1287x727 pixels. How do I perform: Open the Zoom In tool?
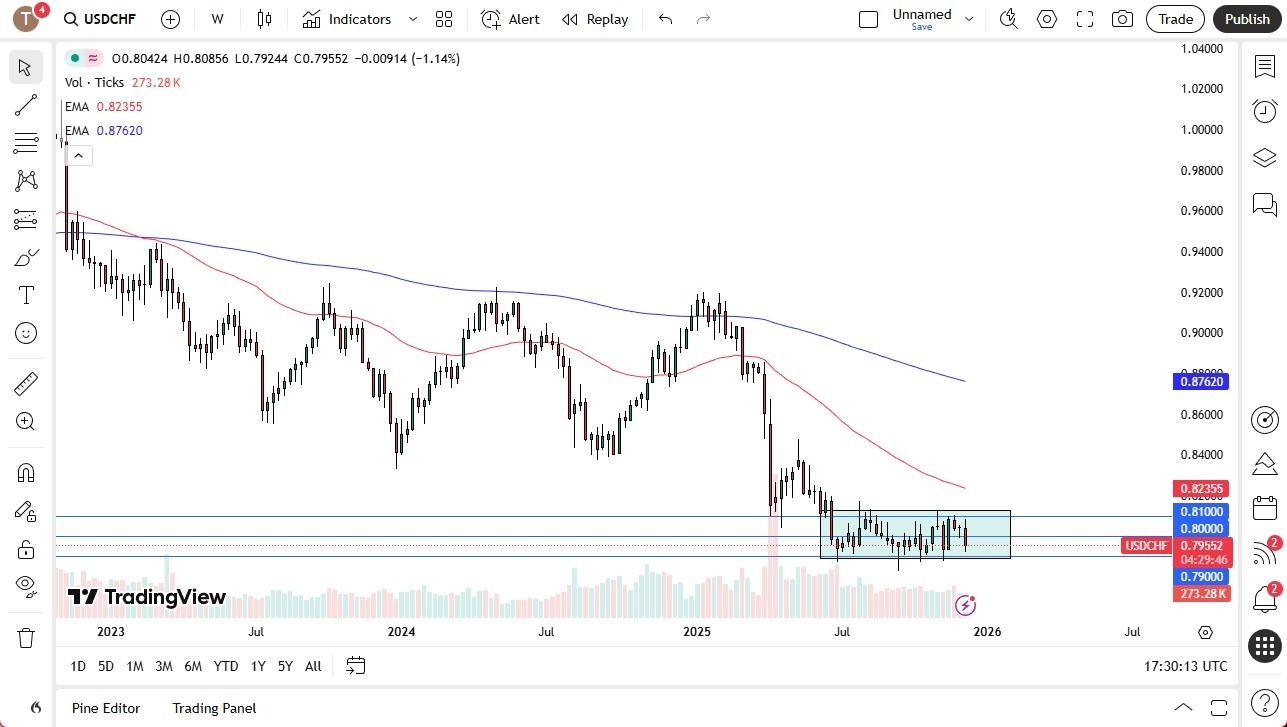[x=26, y=421]
